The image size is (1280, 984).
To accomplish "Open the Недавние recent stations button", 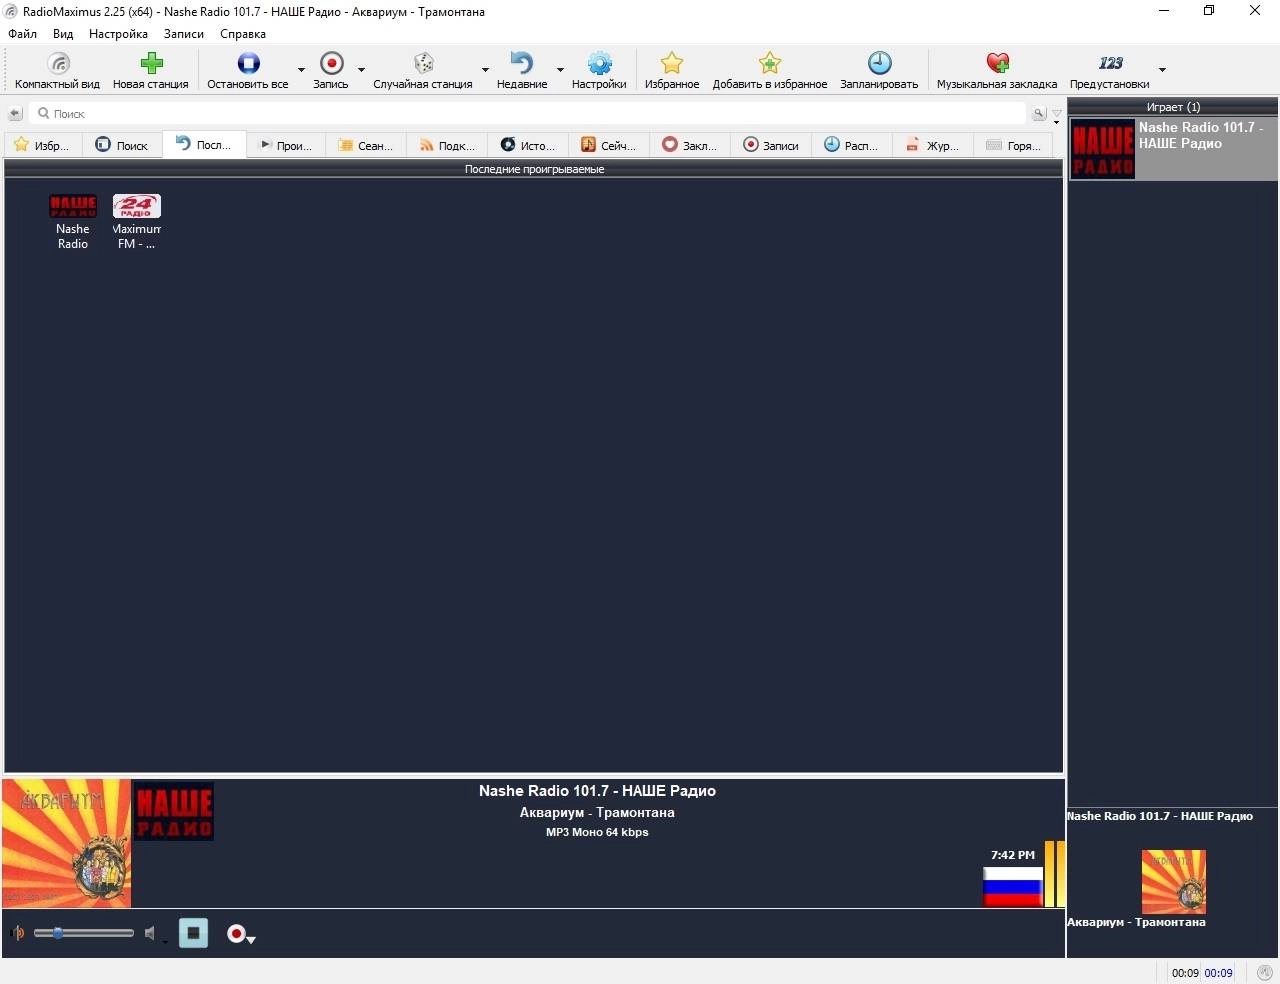I will [x=522, y=71].
